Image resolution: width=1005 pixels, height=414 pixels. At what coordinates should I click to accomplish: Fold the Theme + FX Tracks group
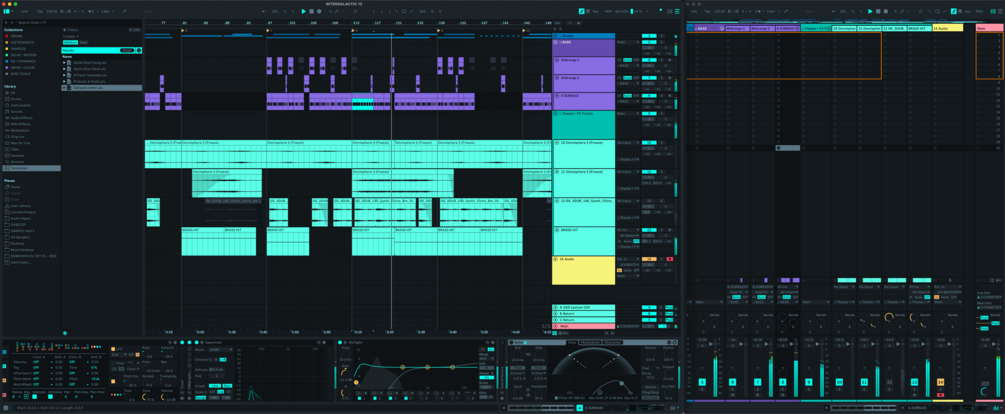[556, 114]
